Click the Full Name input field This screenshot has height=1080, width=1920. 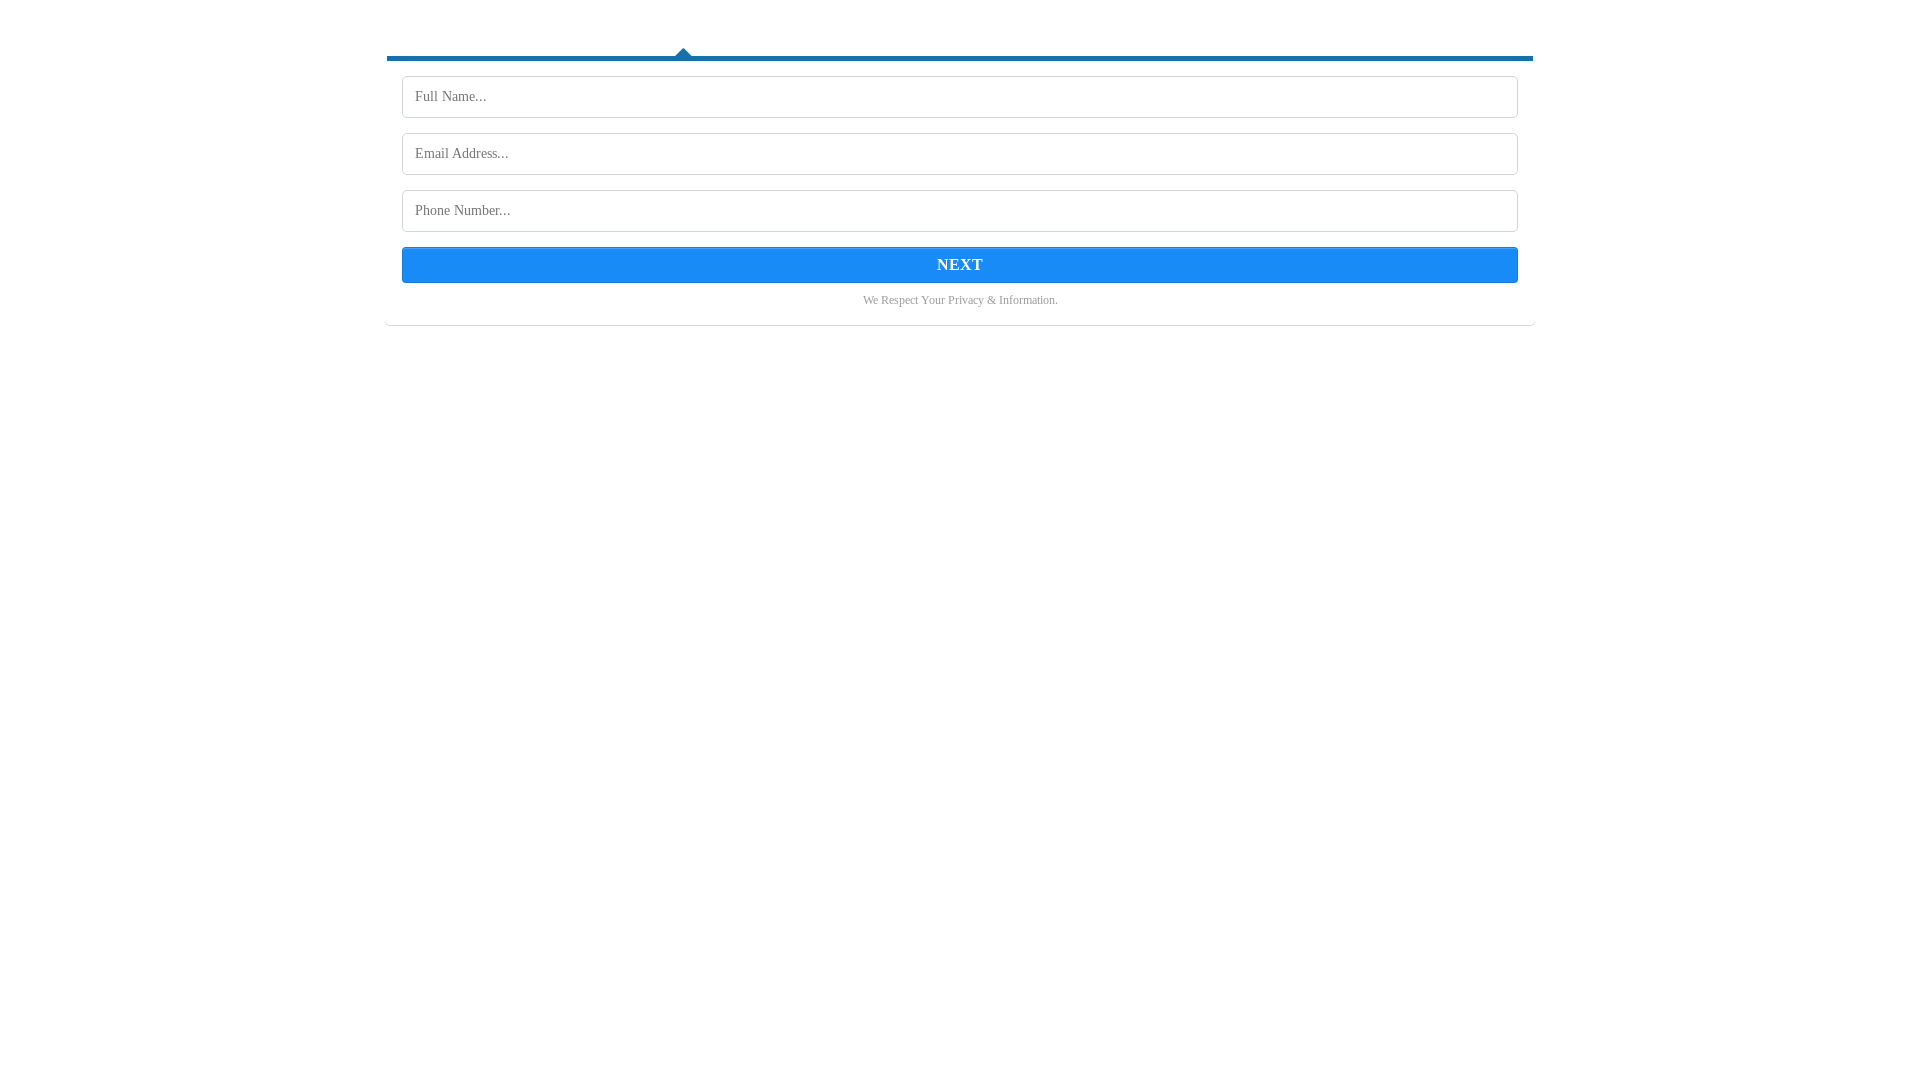(x=959, y=97)
